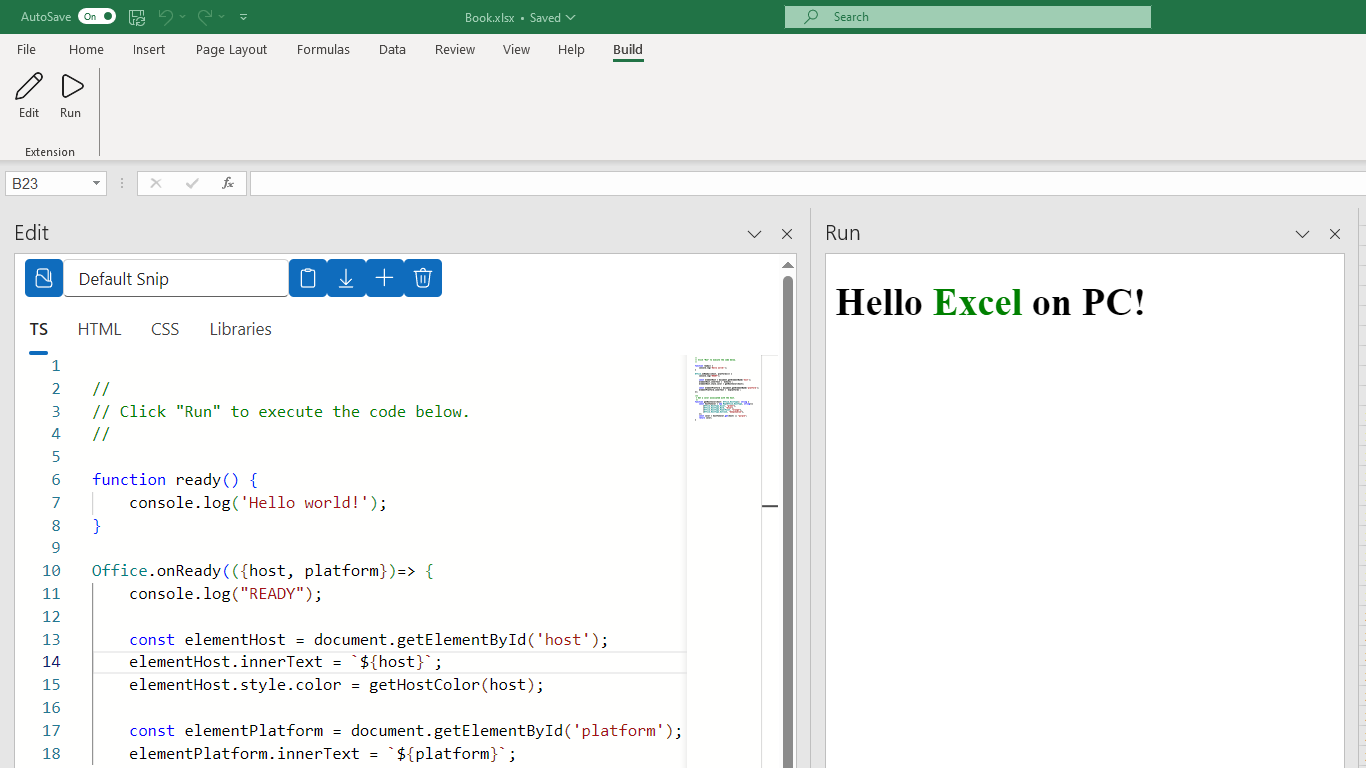Viewport: 1366px width, 768px height.
Task: Open the Undo history dropdown arrow
Action: 184,17
